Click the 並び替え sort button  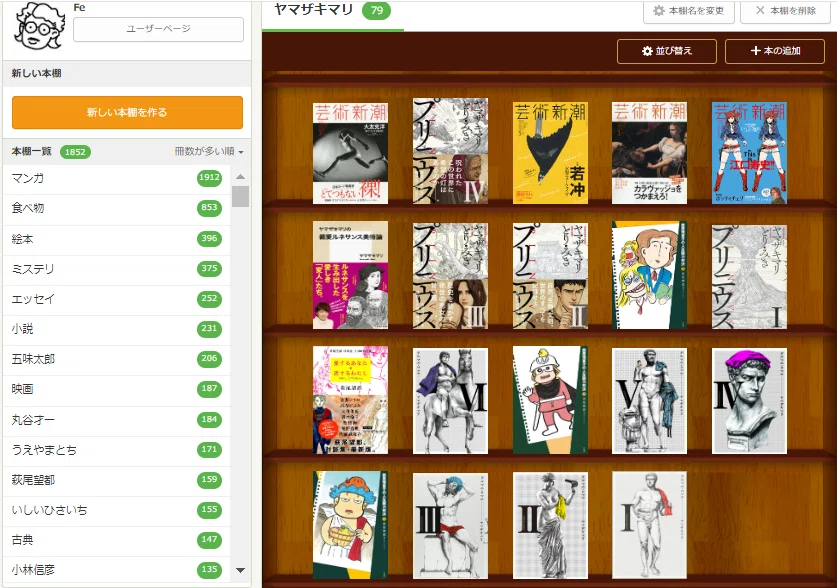click(667, 51)
